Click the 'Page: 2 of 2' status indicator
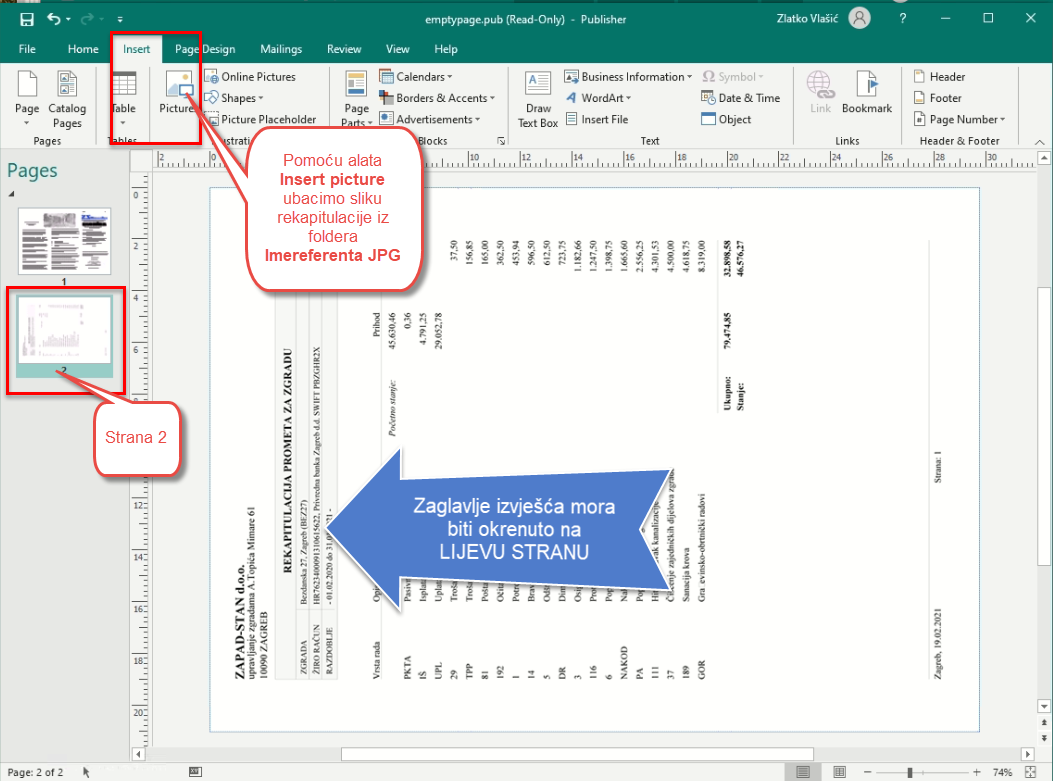The height and width of the screenshot is (781, 1053). click(35, 772)
